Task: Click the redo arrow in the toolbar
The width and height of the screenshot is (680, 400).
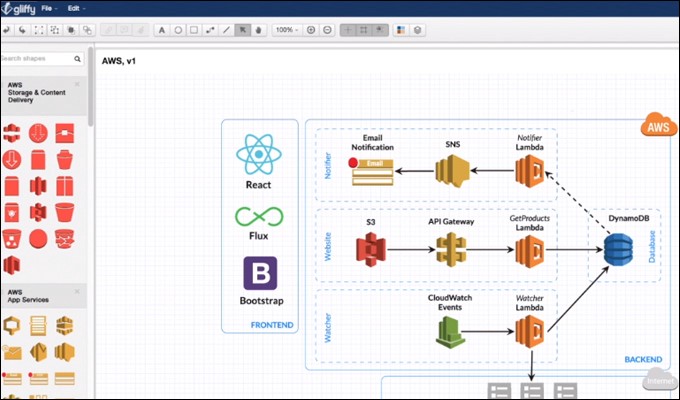Action: (x=23, y=30)
